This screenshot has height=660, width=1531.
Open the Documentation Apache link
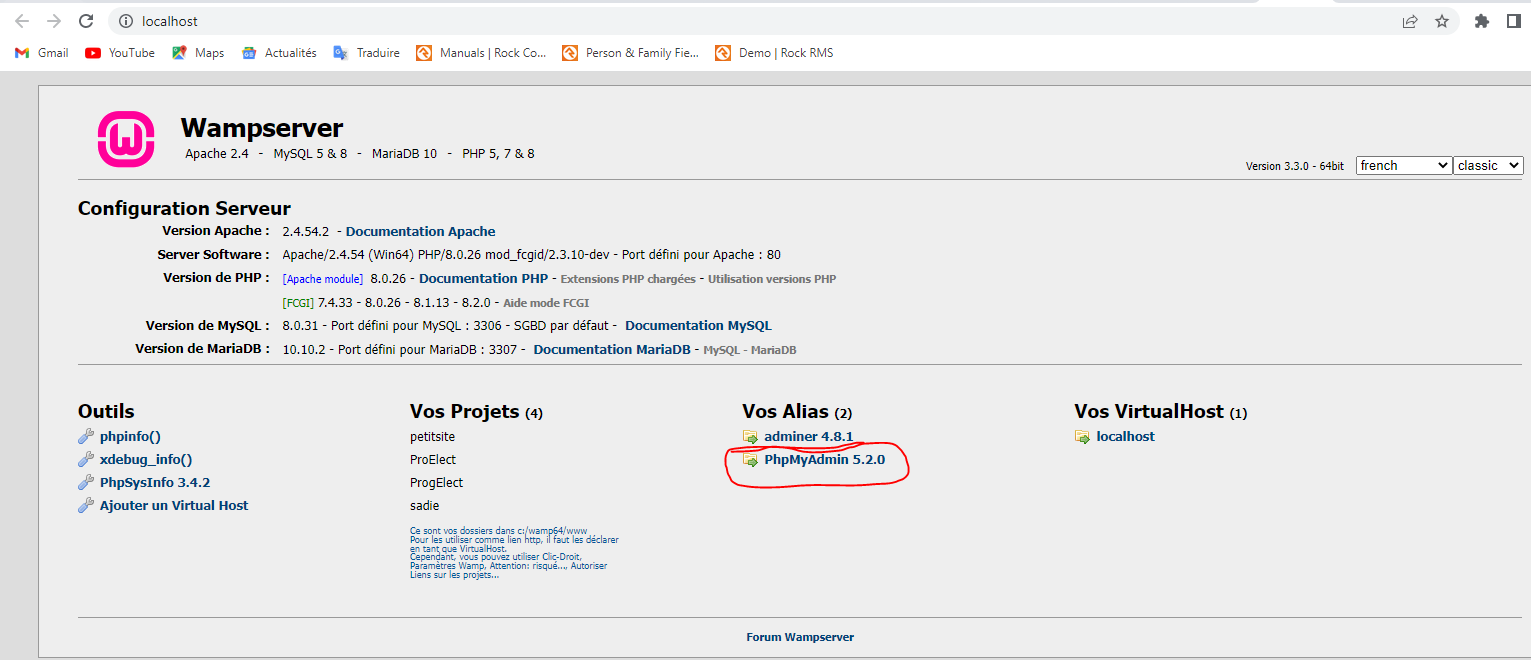[421, 231]
